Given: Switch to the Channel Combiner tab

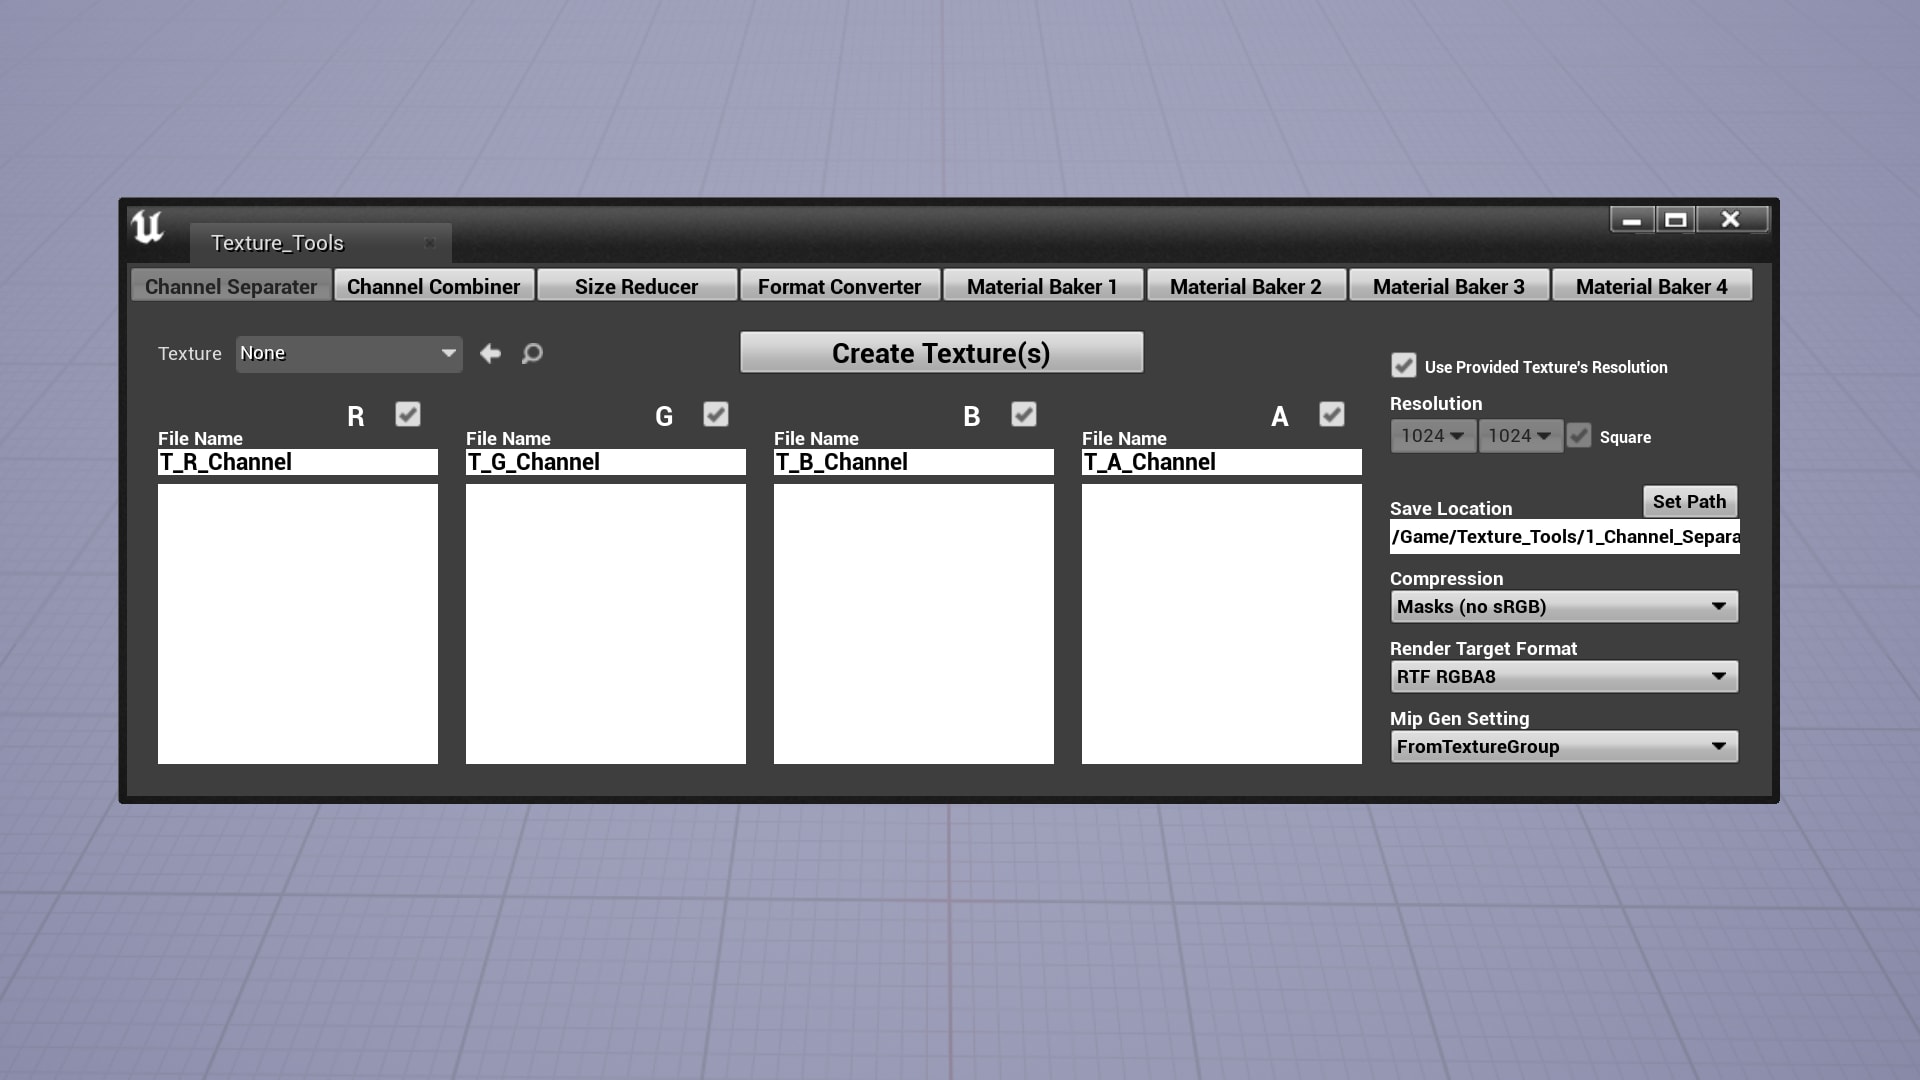Looking at the screenshot, I should [x=433, y=286].
